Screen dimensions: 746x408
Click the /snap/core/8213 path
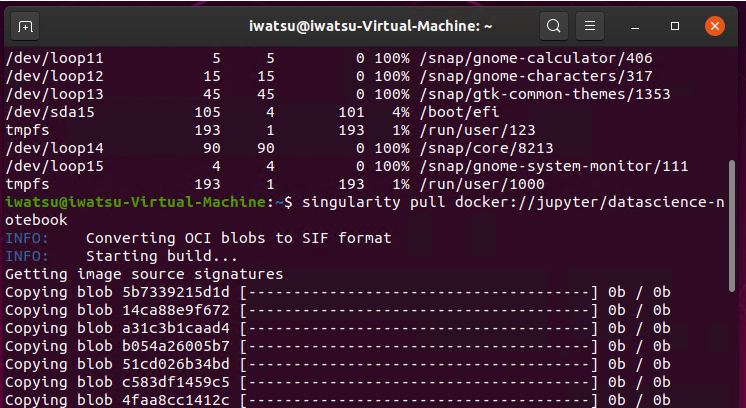pyautogui.click(x=486, y=148)
